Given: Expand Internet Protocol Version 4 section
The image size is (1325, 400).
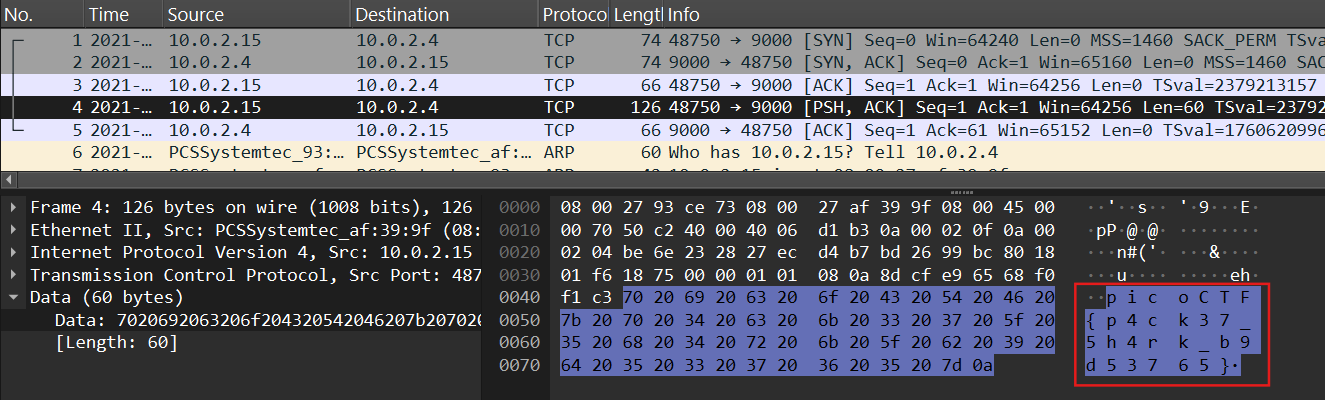Looking at the screenshot, I should tap(12, 253).
